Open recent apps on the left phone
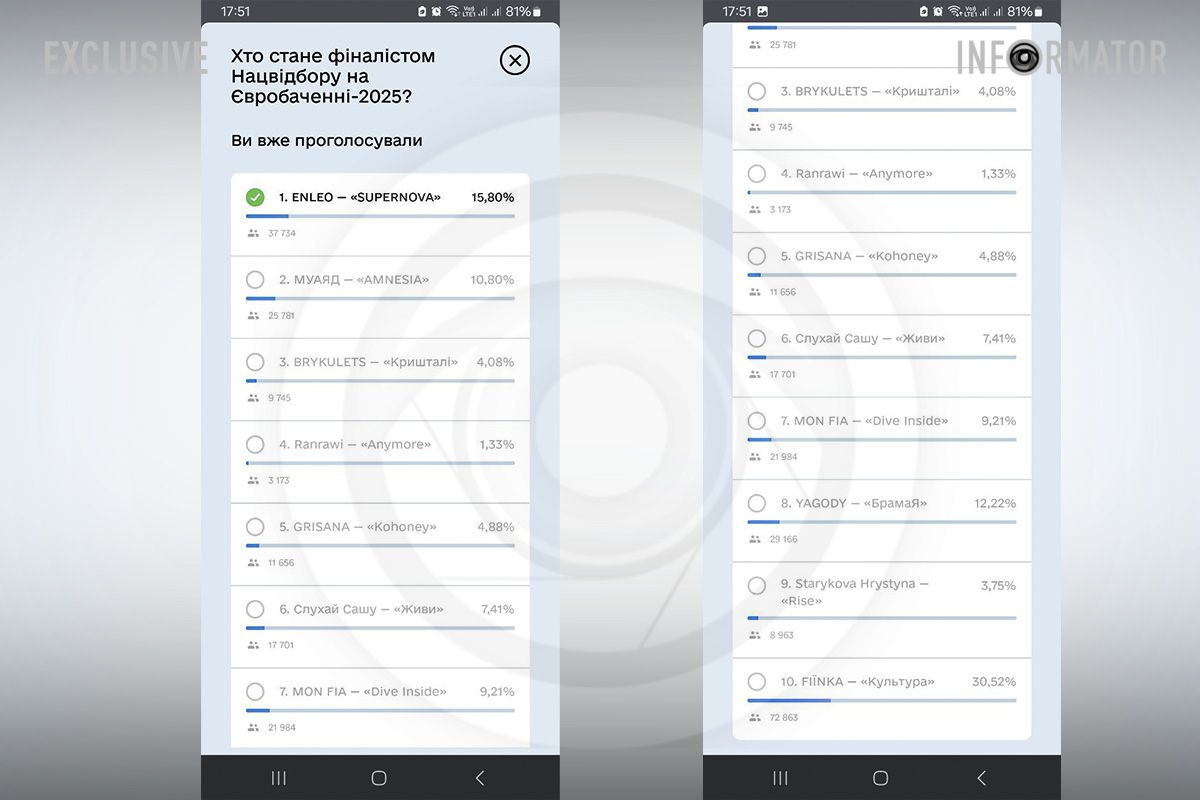This screenshot has width=1200, height=800. click(279, 778)
